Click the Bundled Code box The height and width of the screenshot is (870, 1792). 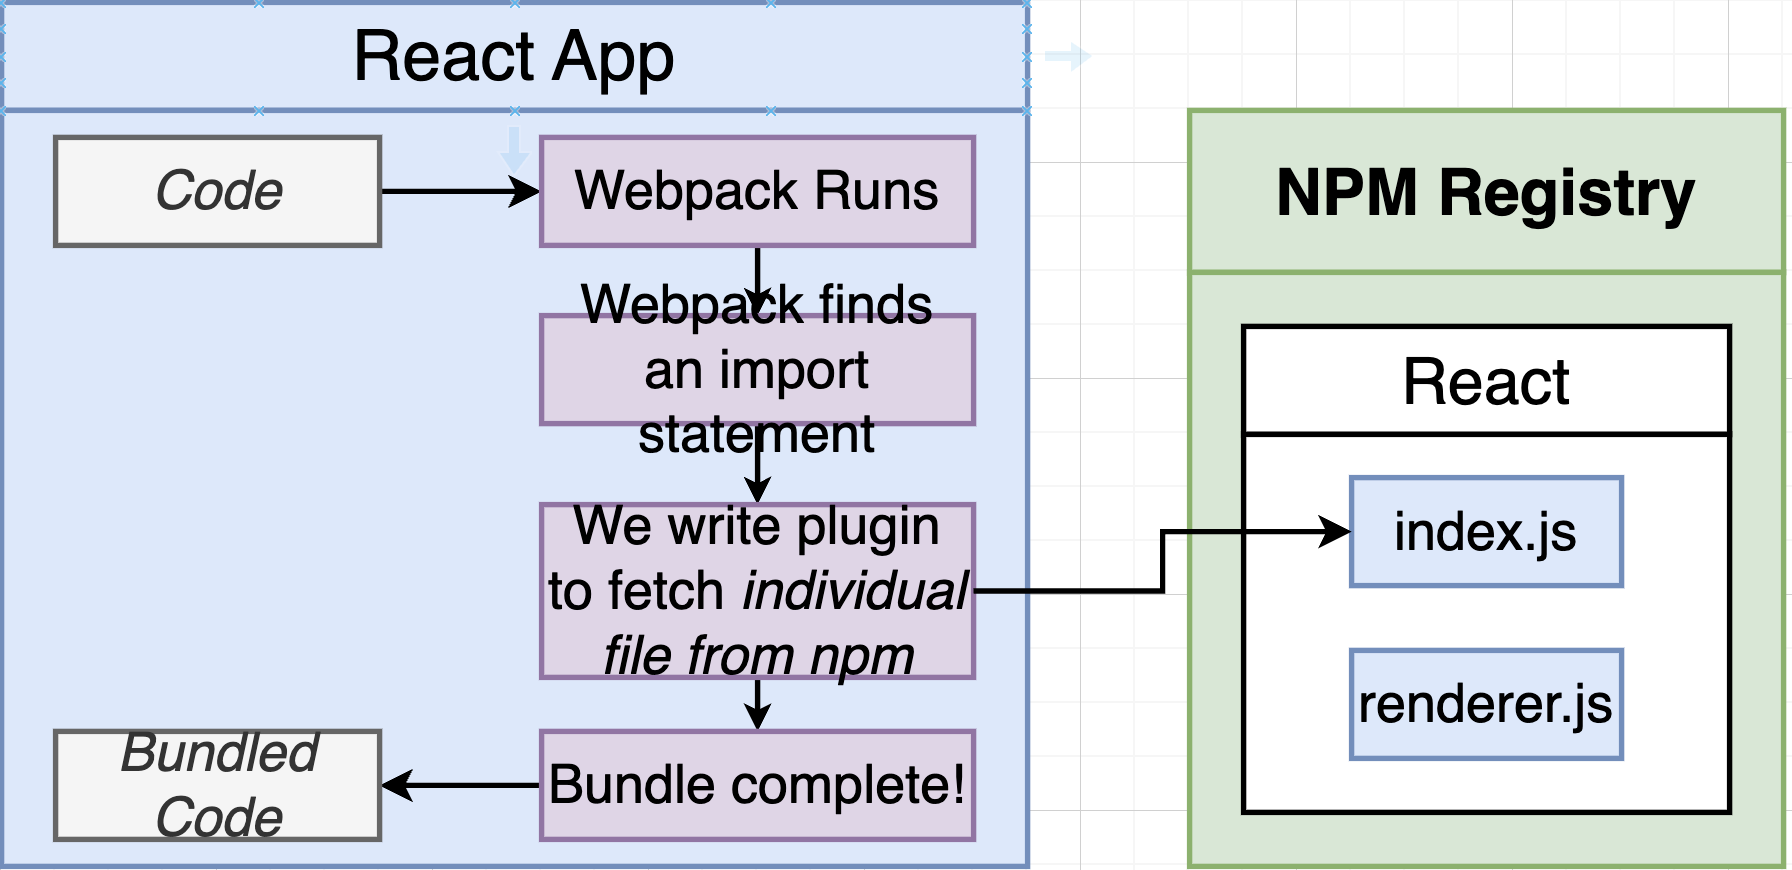[218, 785]
